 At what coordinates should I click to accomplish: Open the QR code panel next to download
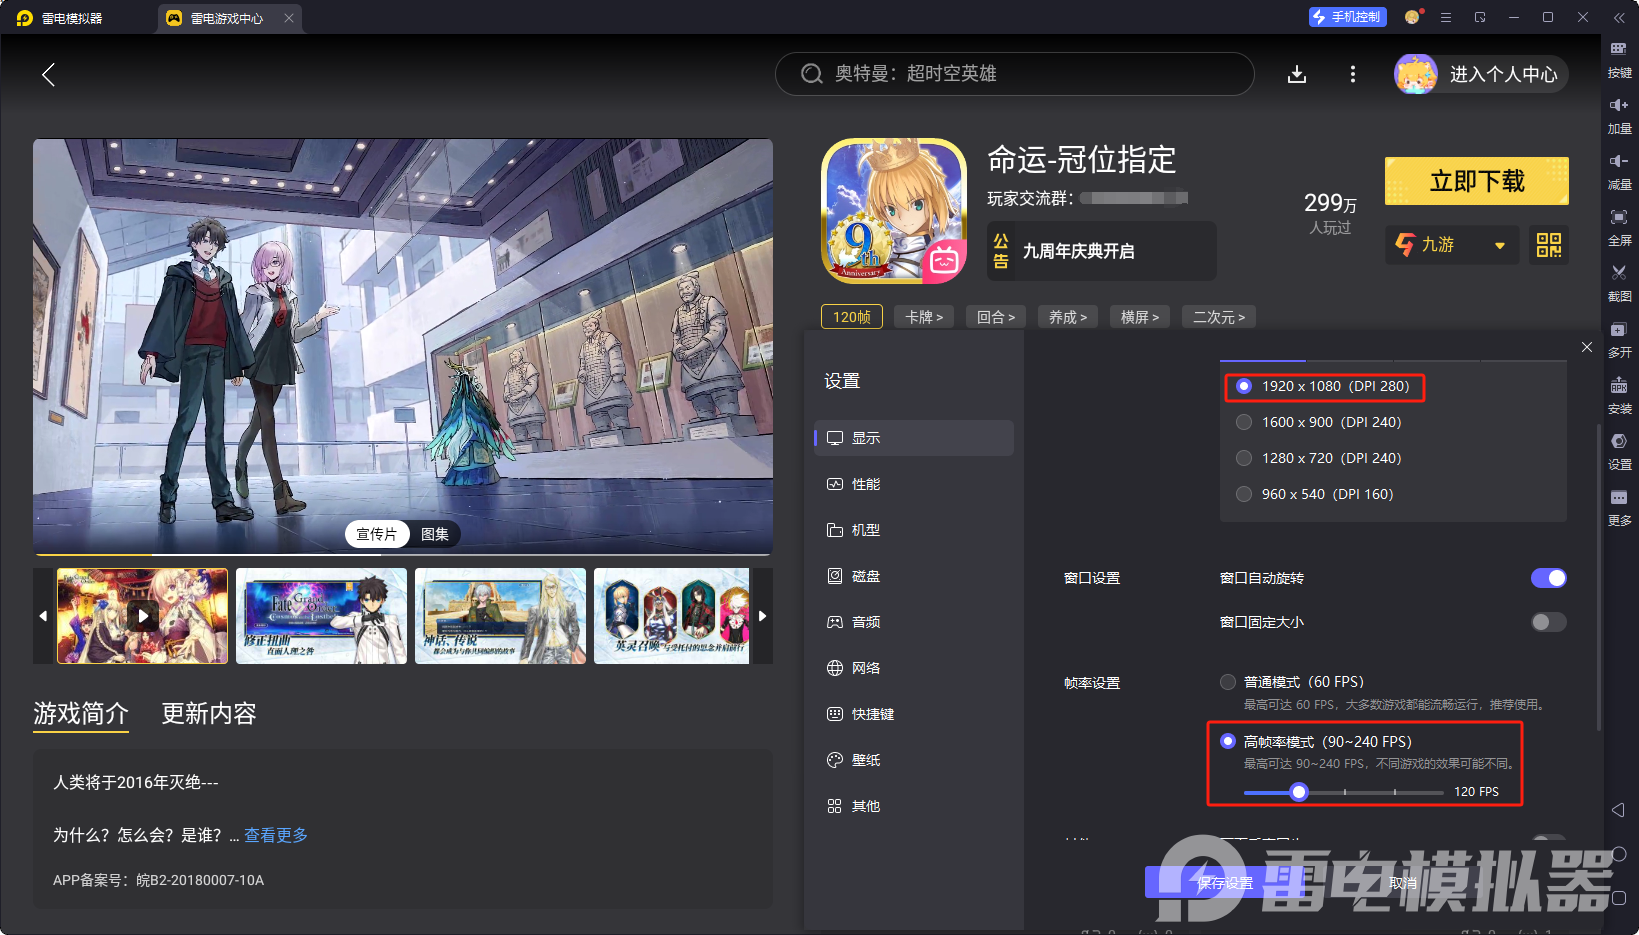[x=1548, y=245]
